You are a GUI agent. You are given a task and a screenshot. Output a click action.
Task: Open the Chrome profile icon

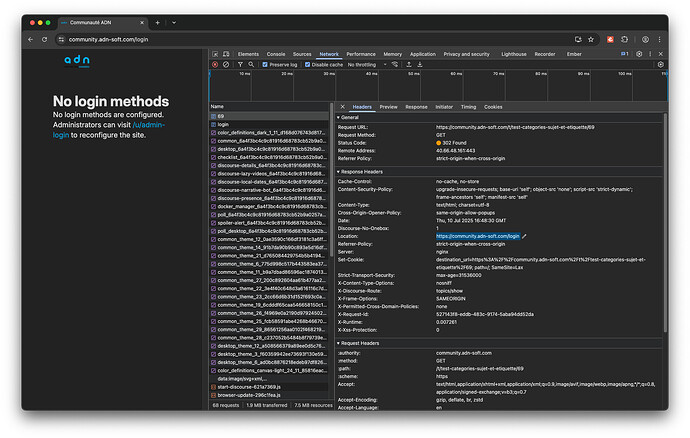click(645, 40)
